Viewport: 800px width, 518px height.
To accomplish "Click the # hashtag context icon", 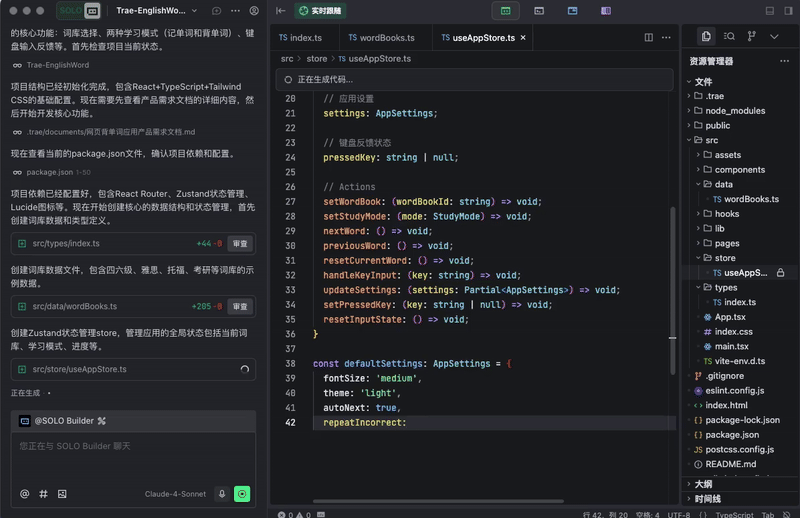I will coord(43,494).
